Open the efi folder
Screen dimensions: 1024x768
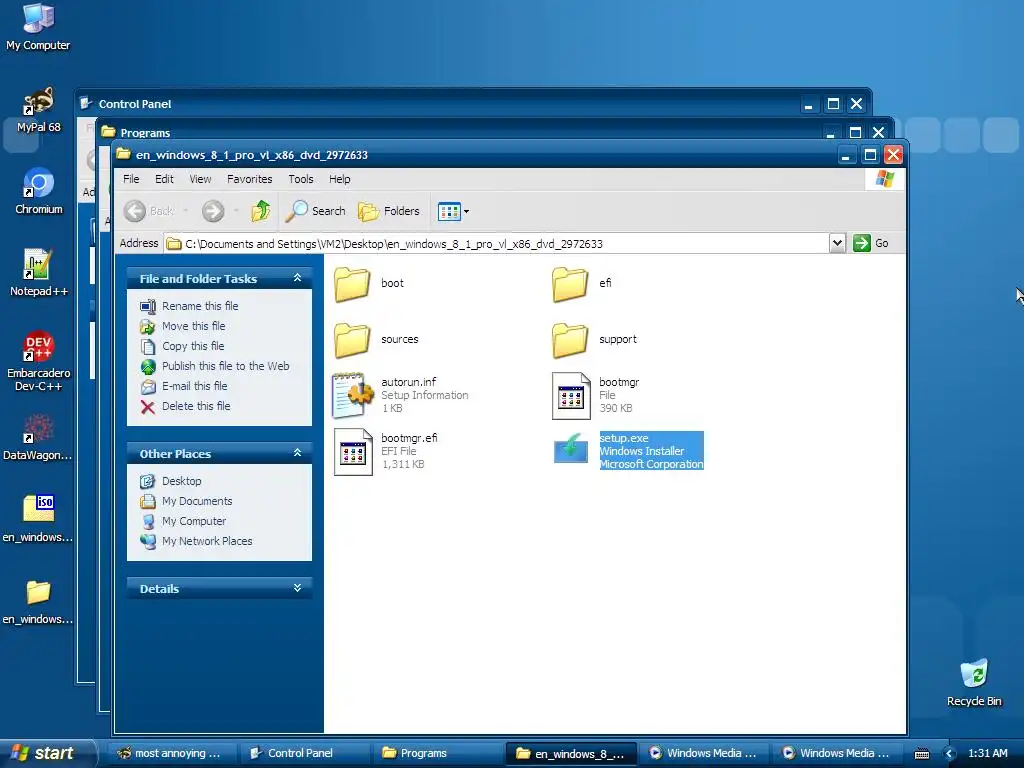pyautogui.click(x=570, y=283)
